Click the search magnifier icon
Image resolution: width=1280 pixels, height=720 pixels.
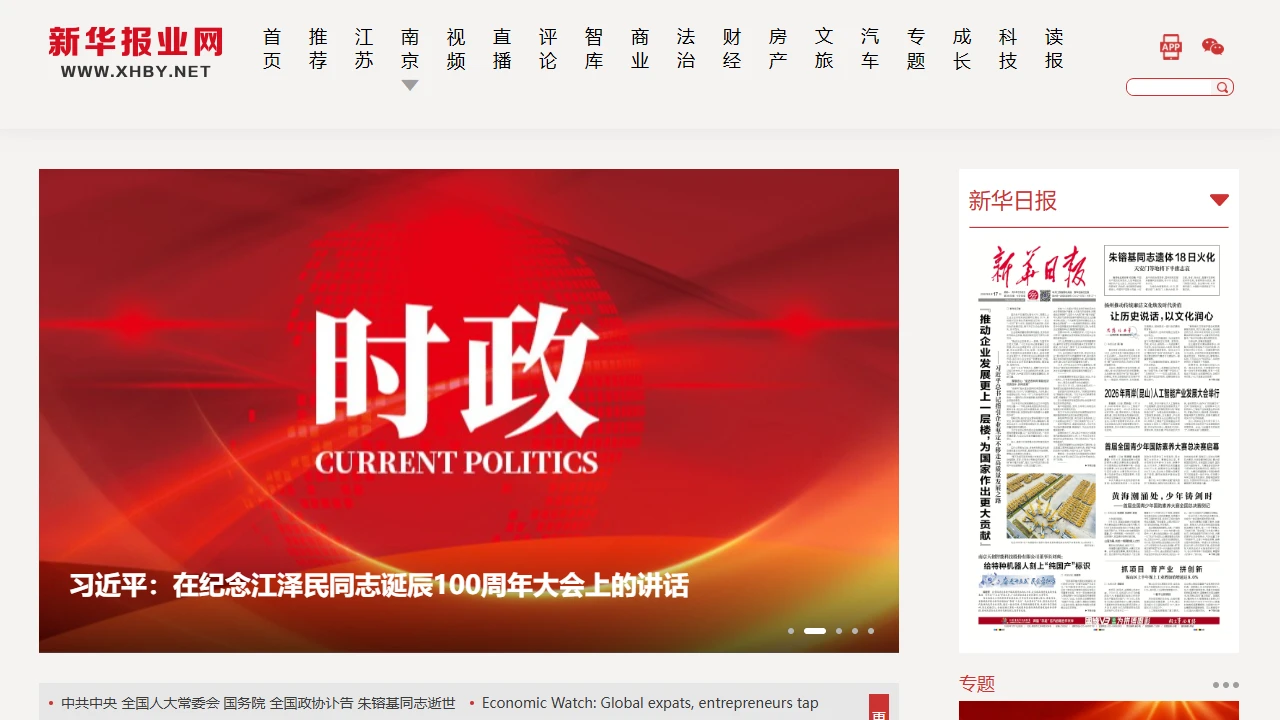pos(1222,88)
